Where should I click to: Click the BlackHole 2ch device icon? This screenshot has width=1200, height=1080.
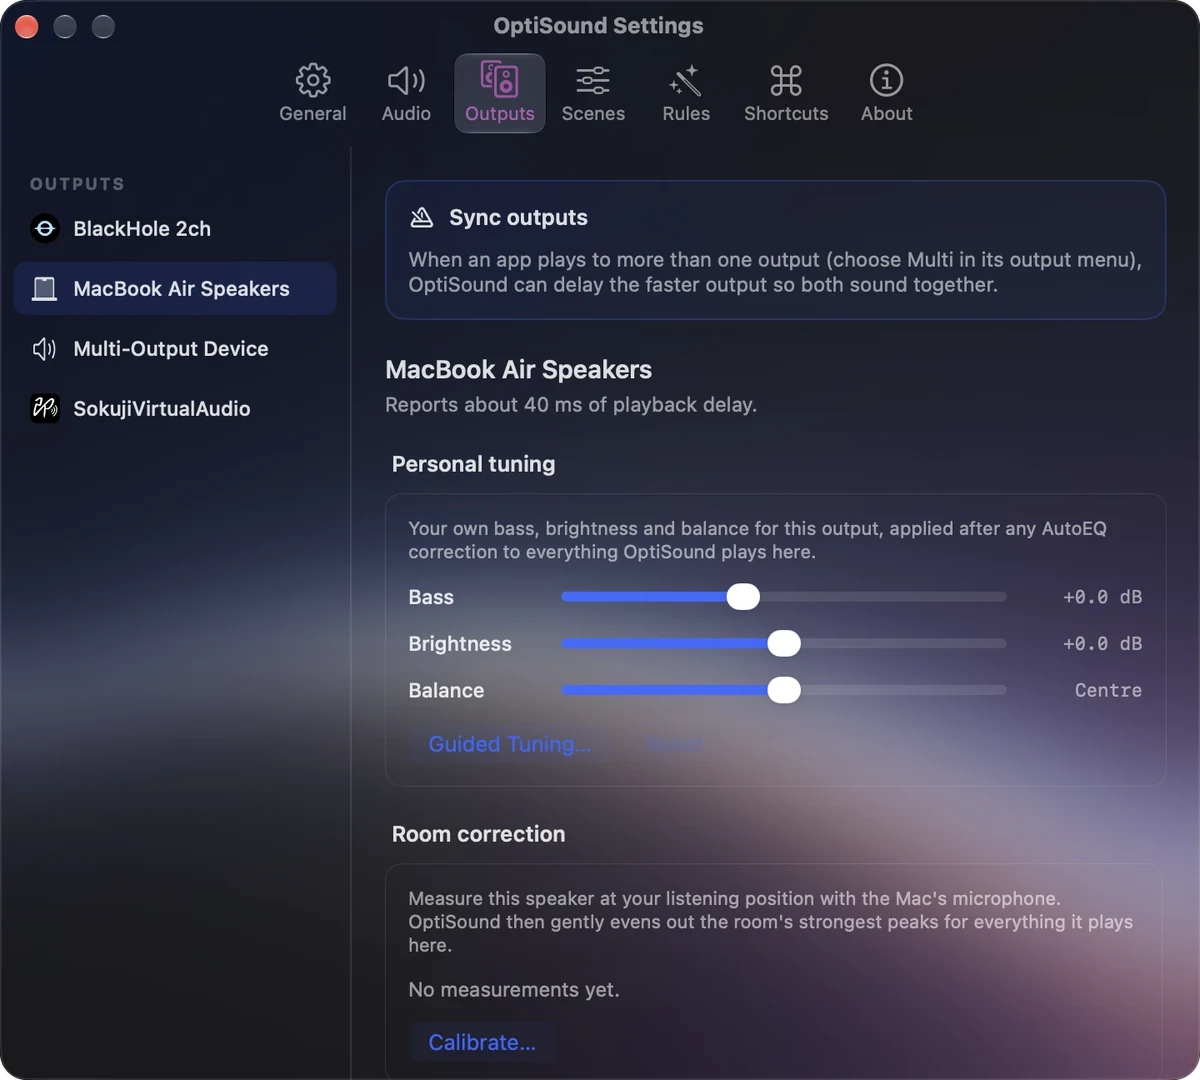point(45,229)
